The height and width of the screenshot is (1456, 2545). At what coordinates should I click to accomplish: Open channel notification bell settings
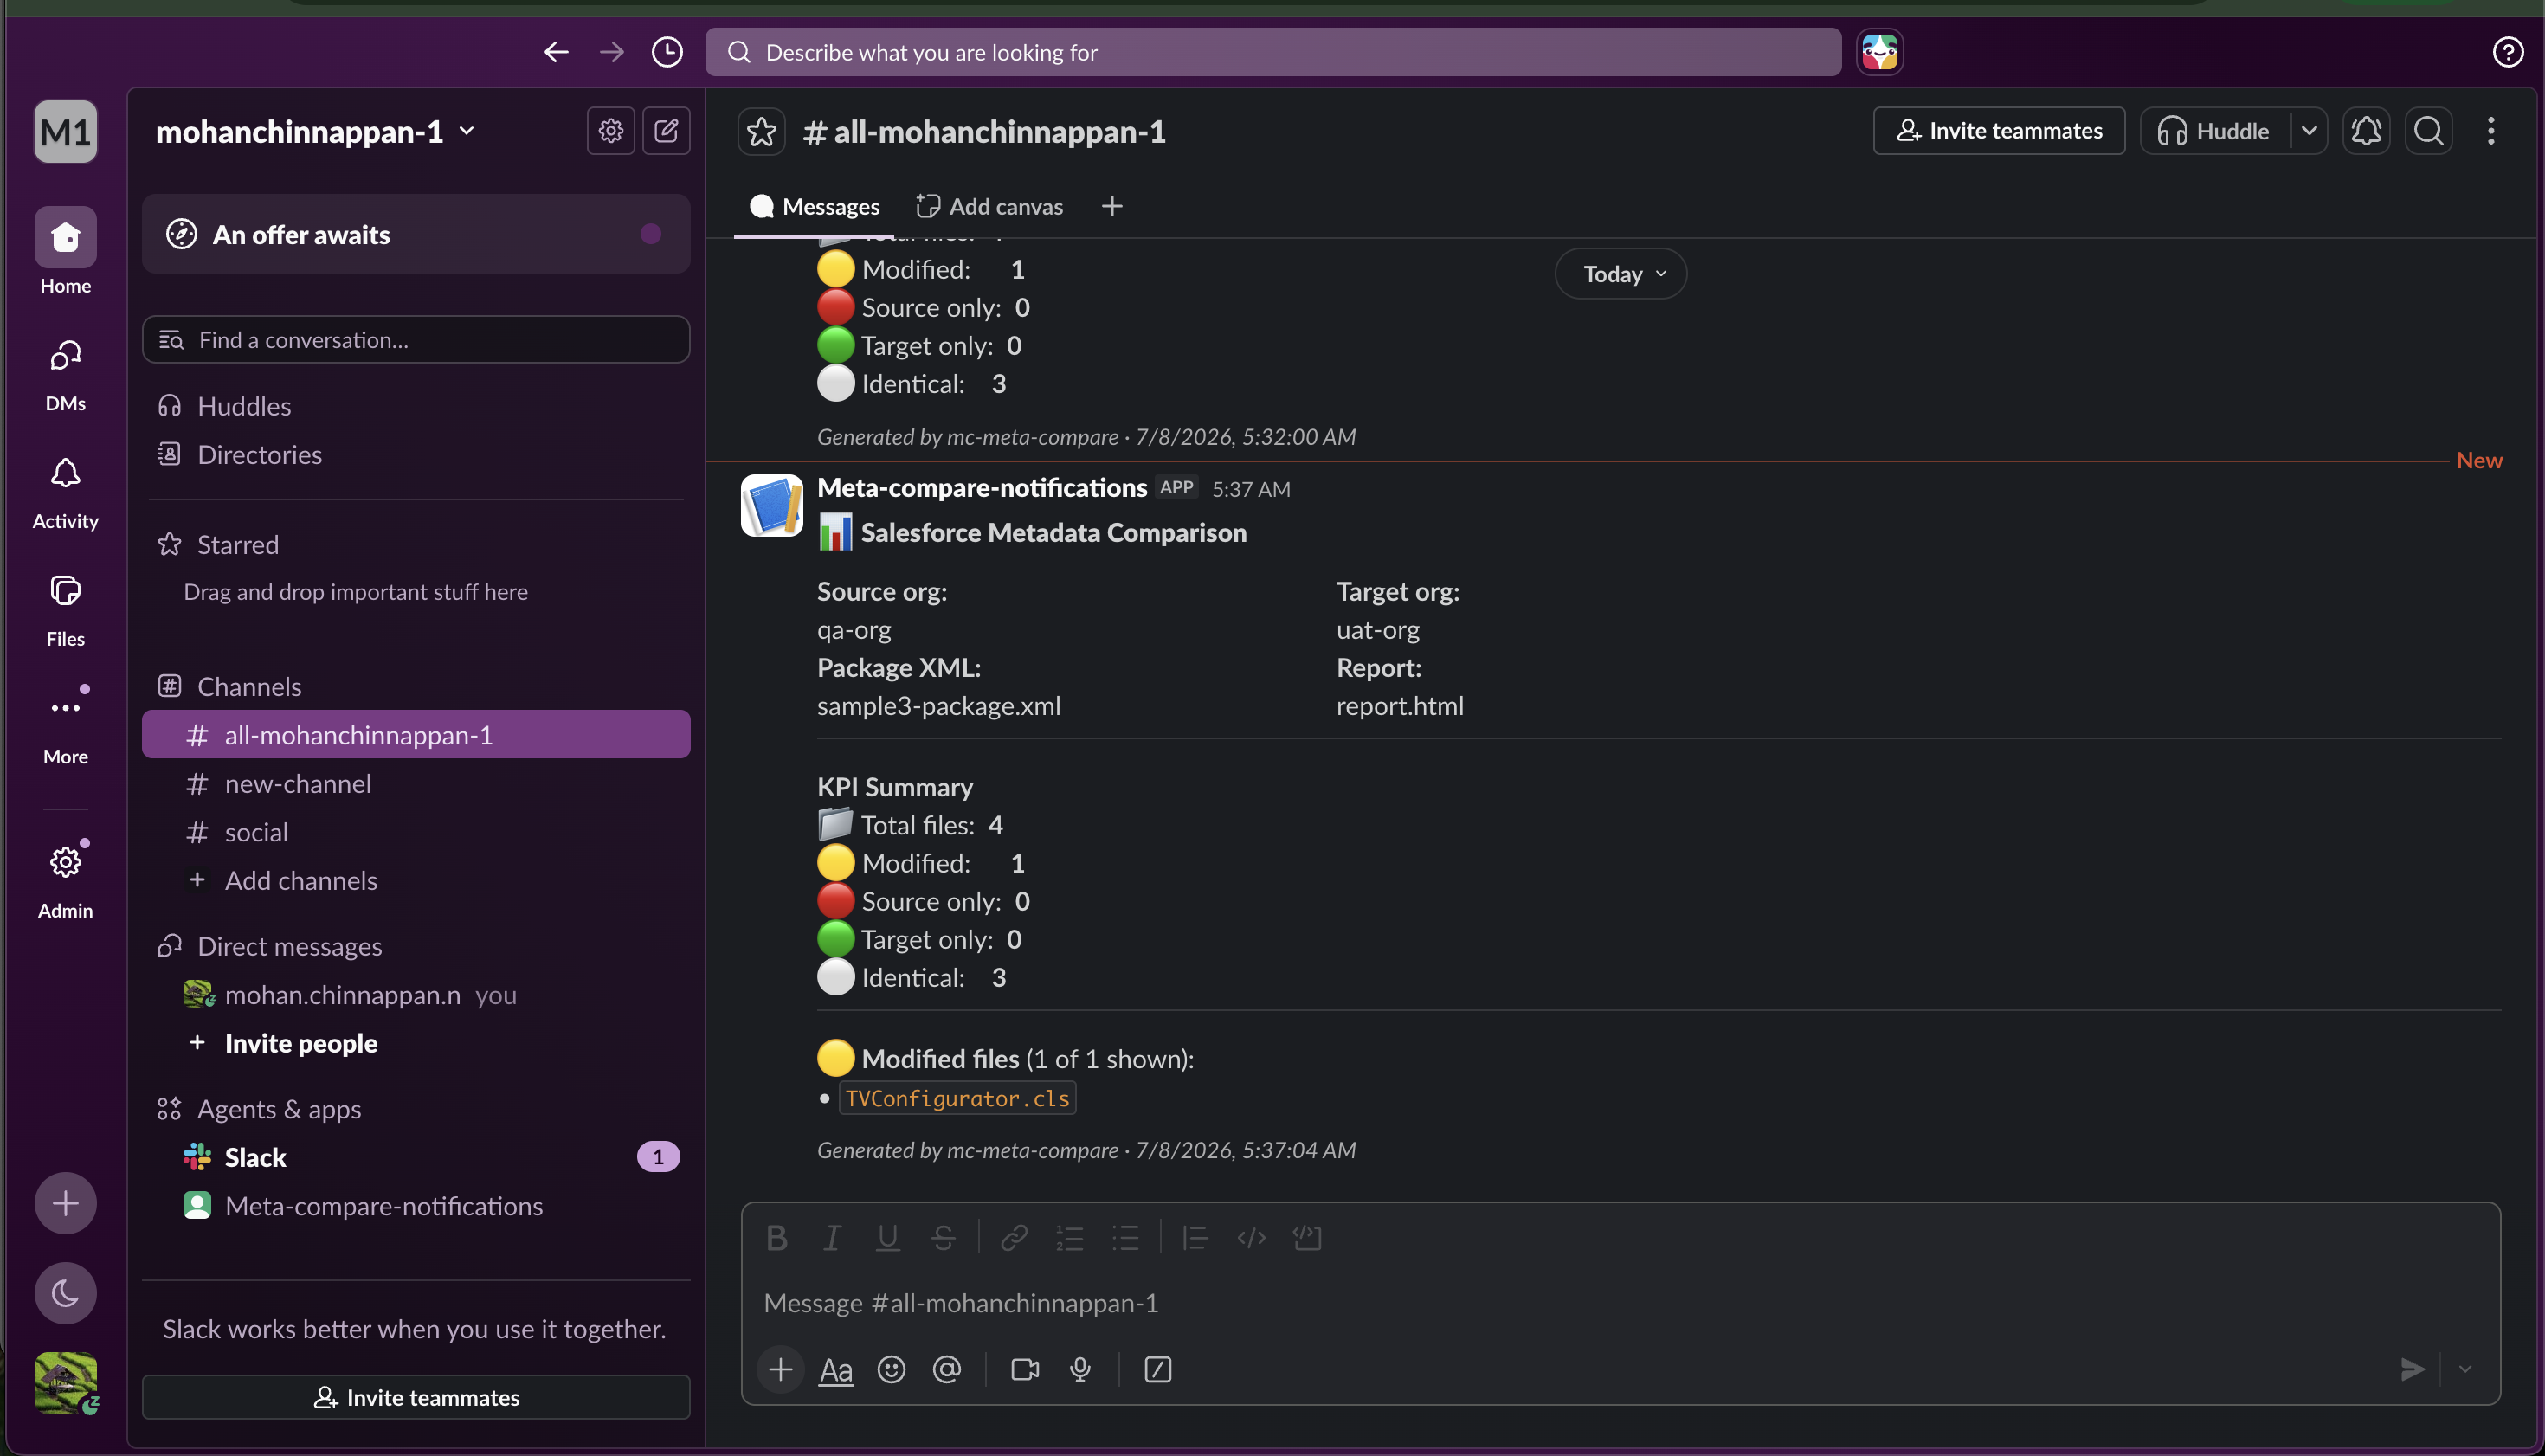coord(2366,131)
